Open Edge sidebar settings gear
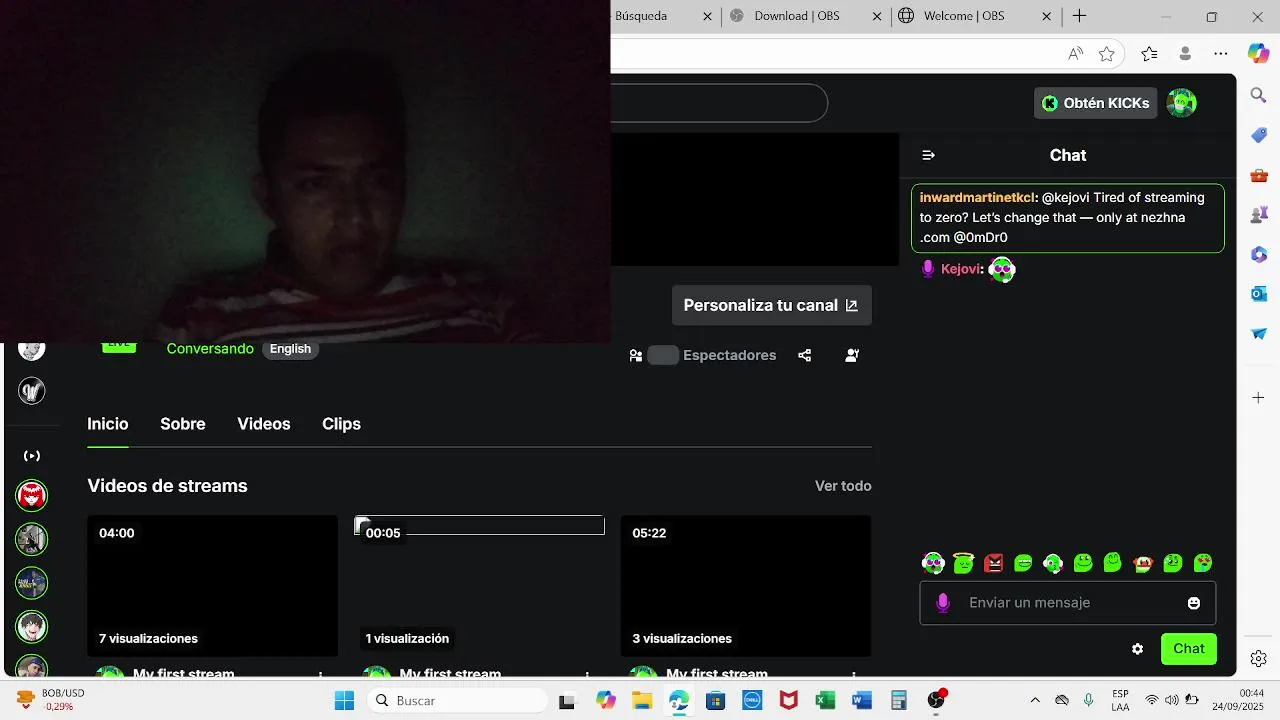This screenshot has width=1280, height=720. [1259, 658]
